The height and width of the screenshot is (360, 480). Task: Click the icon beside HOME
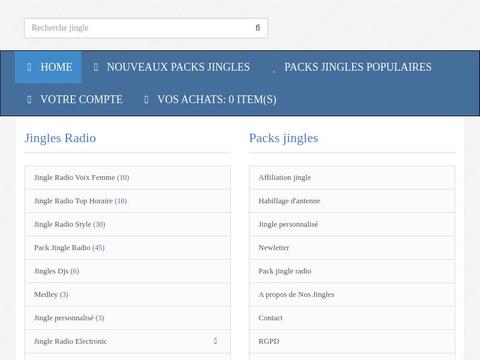point(29,67)
